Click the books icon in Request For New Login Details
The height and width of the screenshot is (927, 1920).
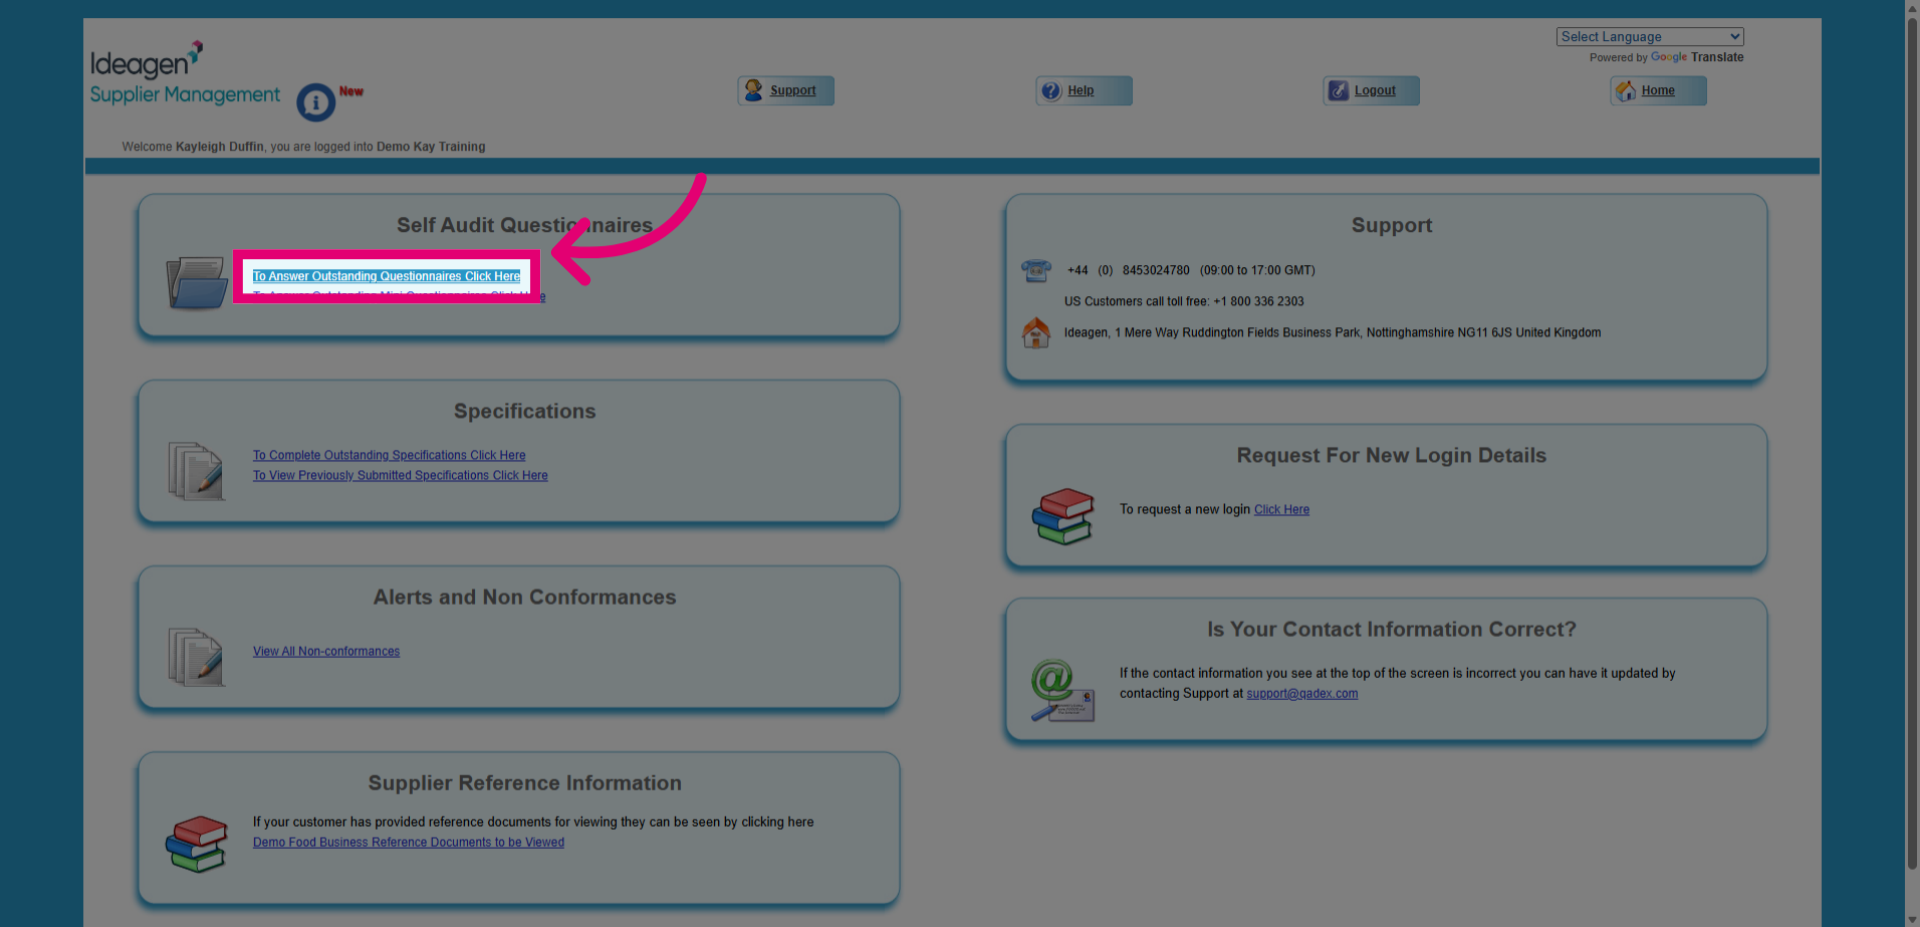(x=1063, y=516)
